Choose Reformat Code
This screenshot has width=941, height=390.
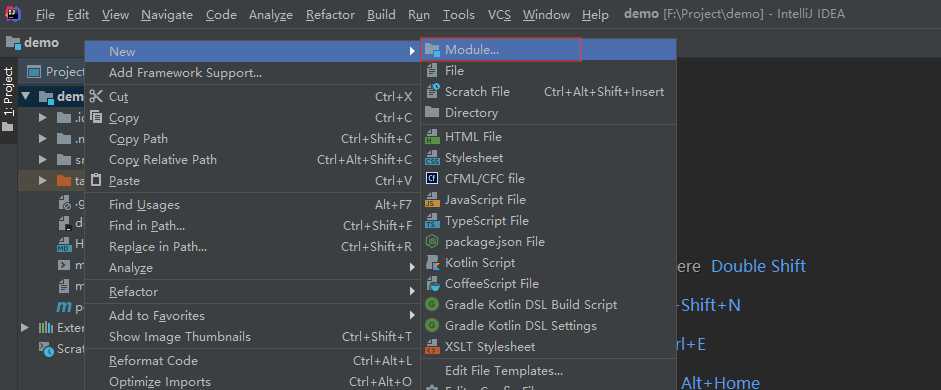point(252,361)
